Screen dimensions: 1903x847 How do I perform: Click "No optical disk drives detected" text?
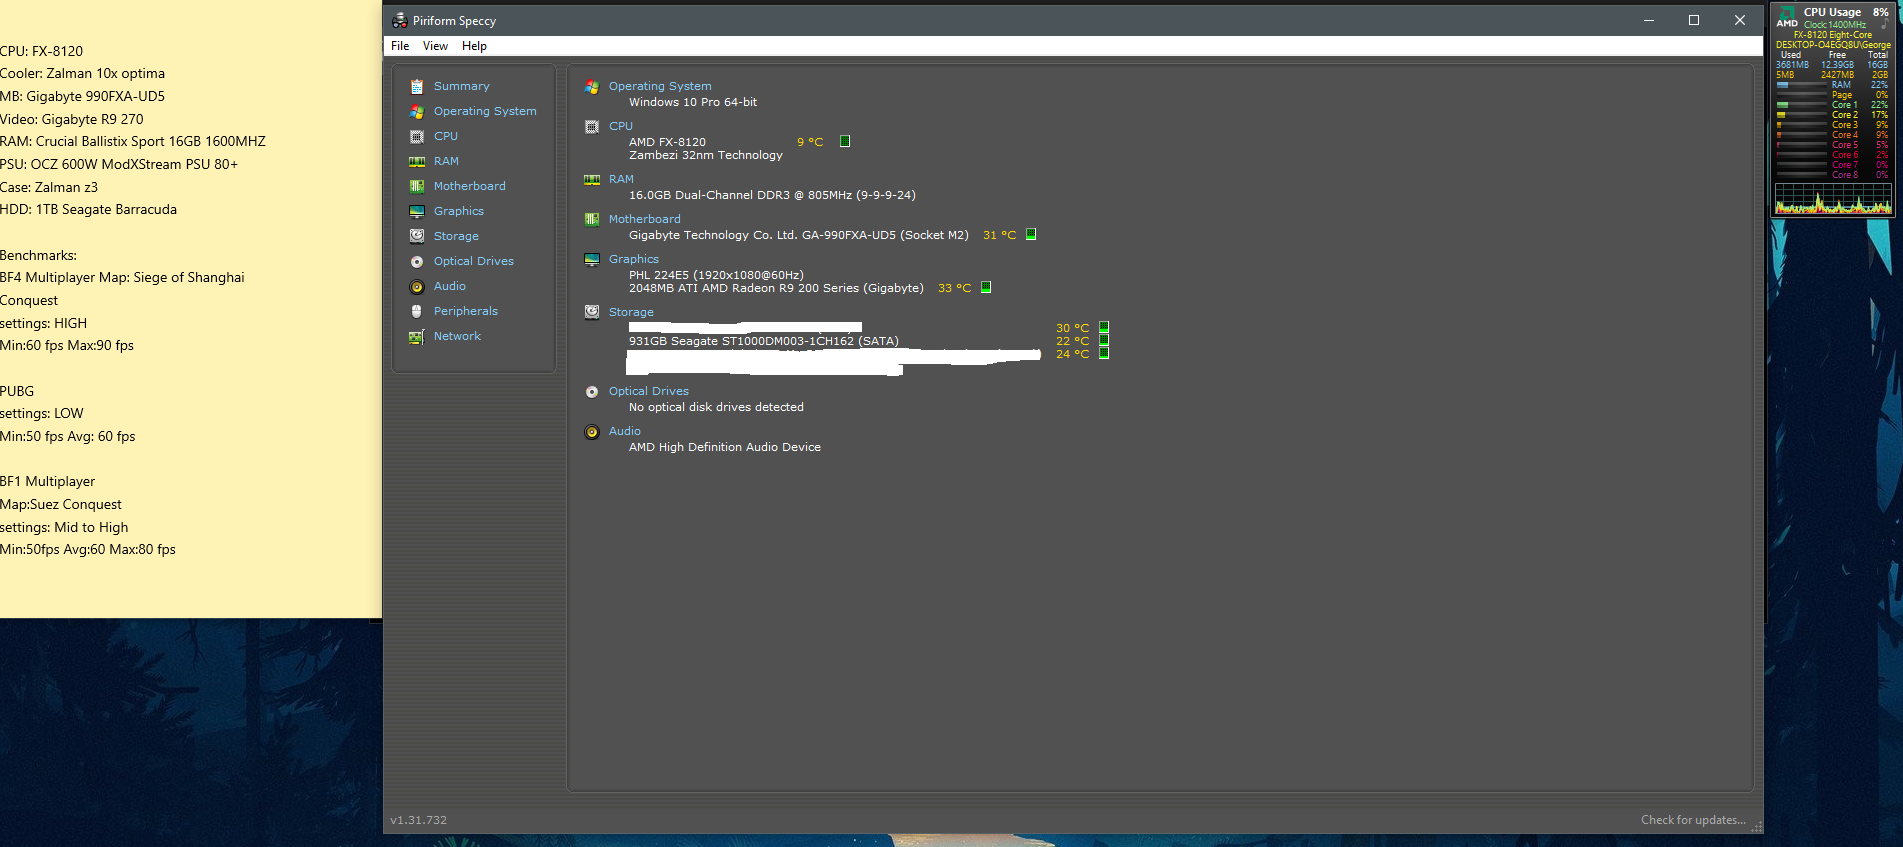716,407
